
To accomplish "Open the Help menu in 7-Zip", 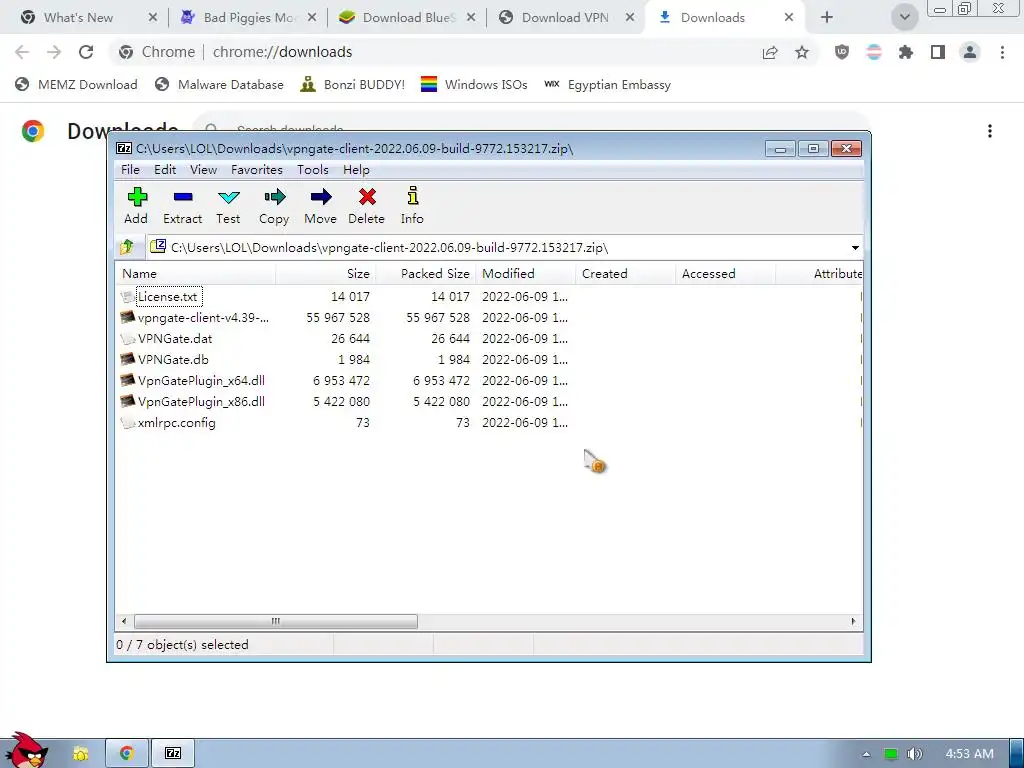I will (x=357, y=170).
